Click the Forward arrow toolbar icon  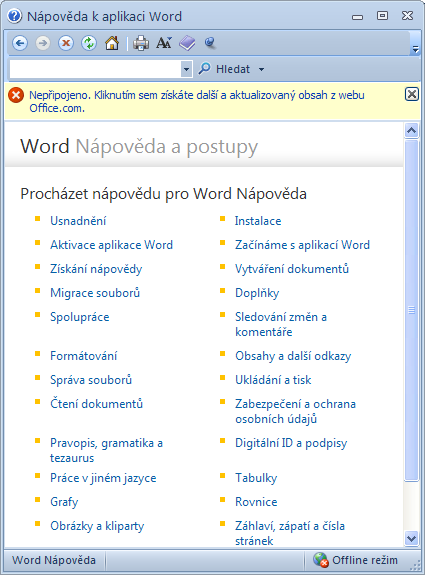point(43,43)
